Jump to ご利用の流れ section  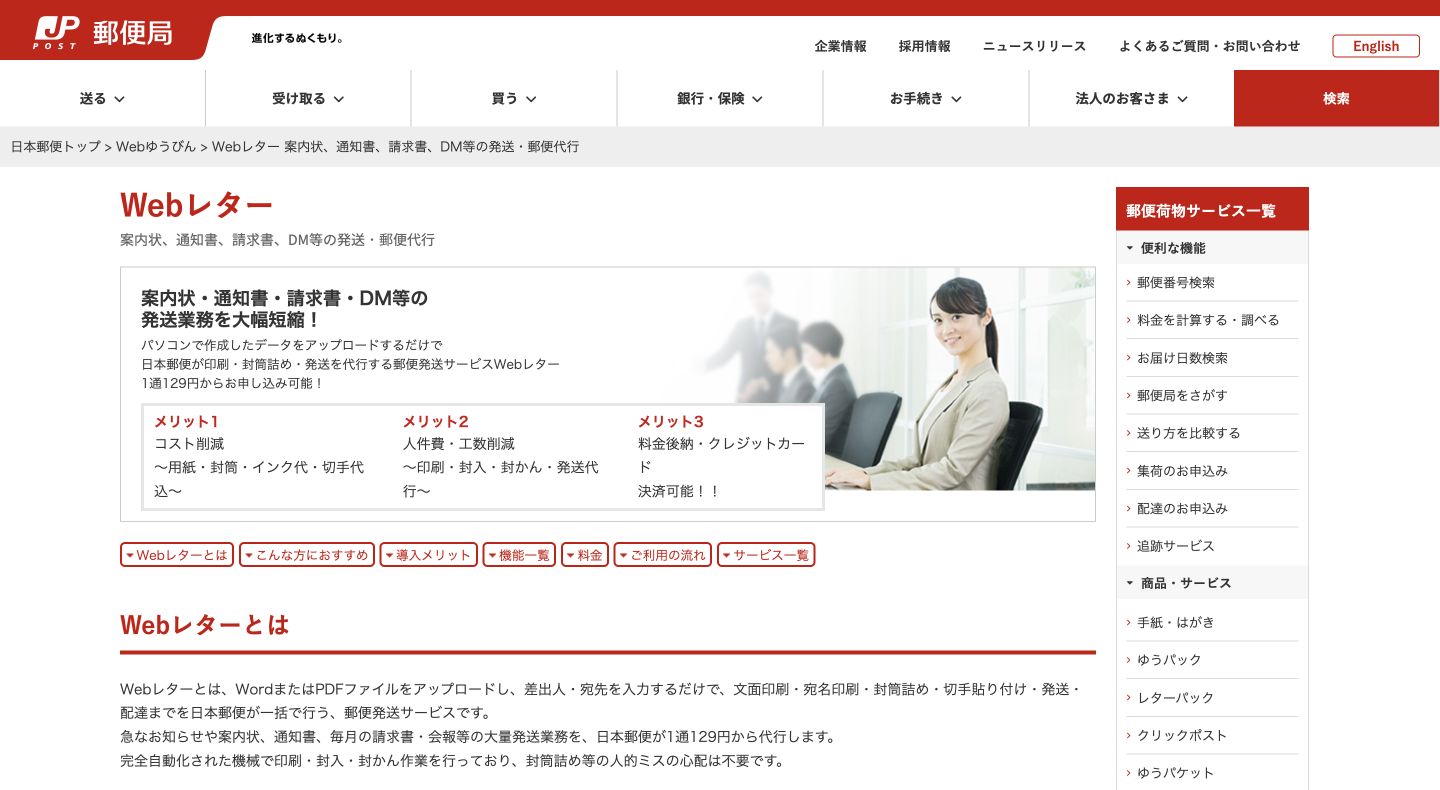[663, 555]
